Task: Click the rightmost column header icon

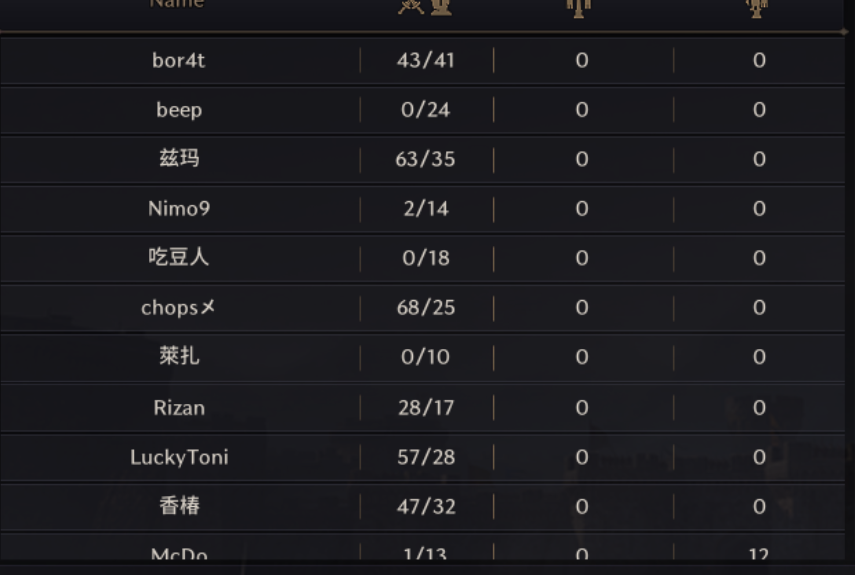Action: [757, 8]
